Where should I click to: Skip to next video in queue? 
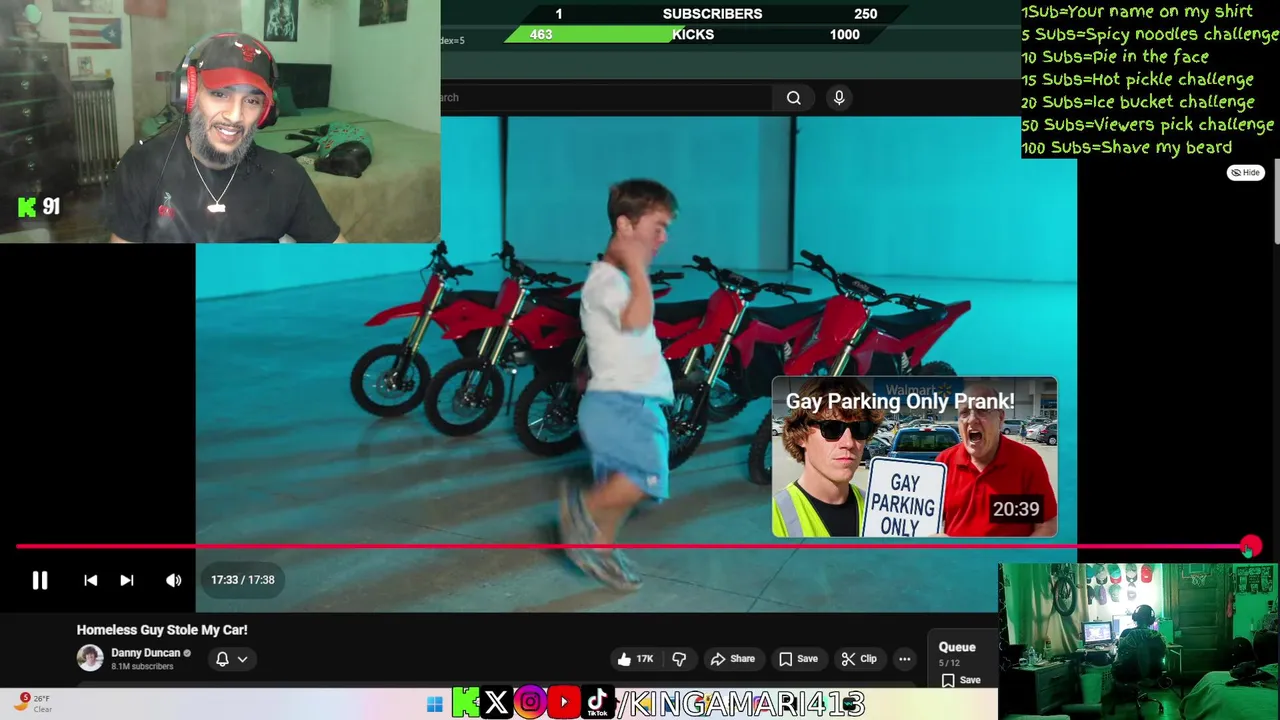pyautogui.click(x=127, y=580)
